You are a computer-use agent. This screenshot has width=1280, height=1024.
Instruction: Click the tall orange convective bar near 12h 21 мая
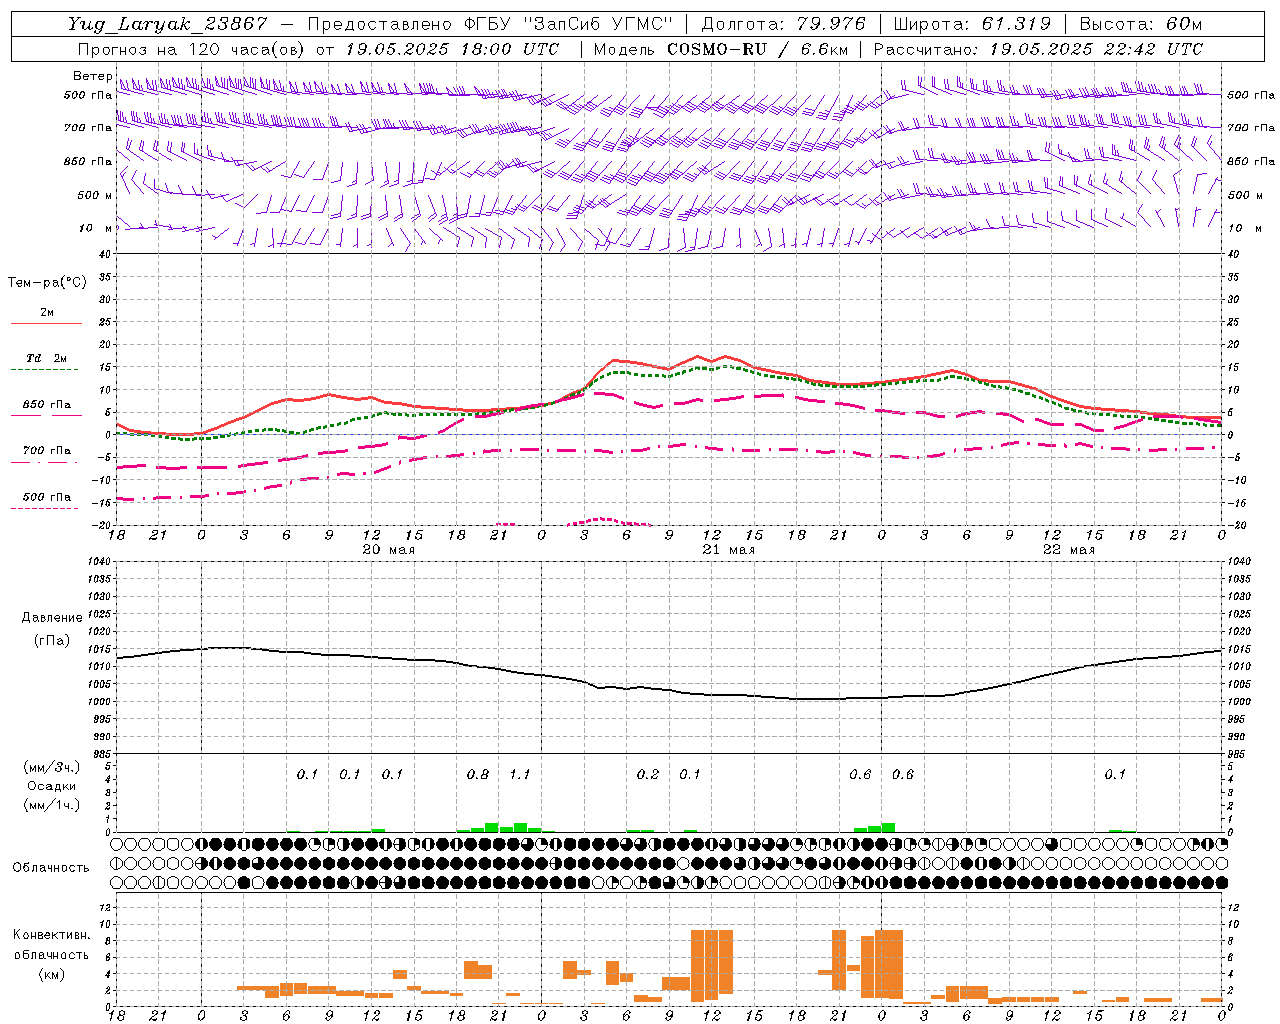(x=712, y=965)
